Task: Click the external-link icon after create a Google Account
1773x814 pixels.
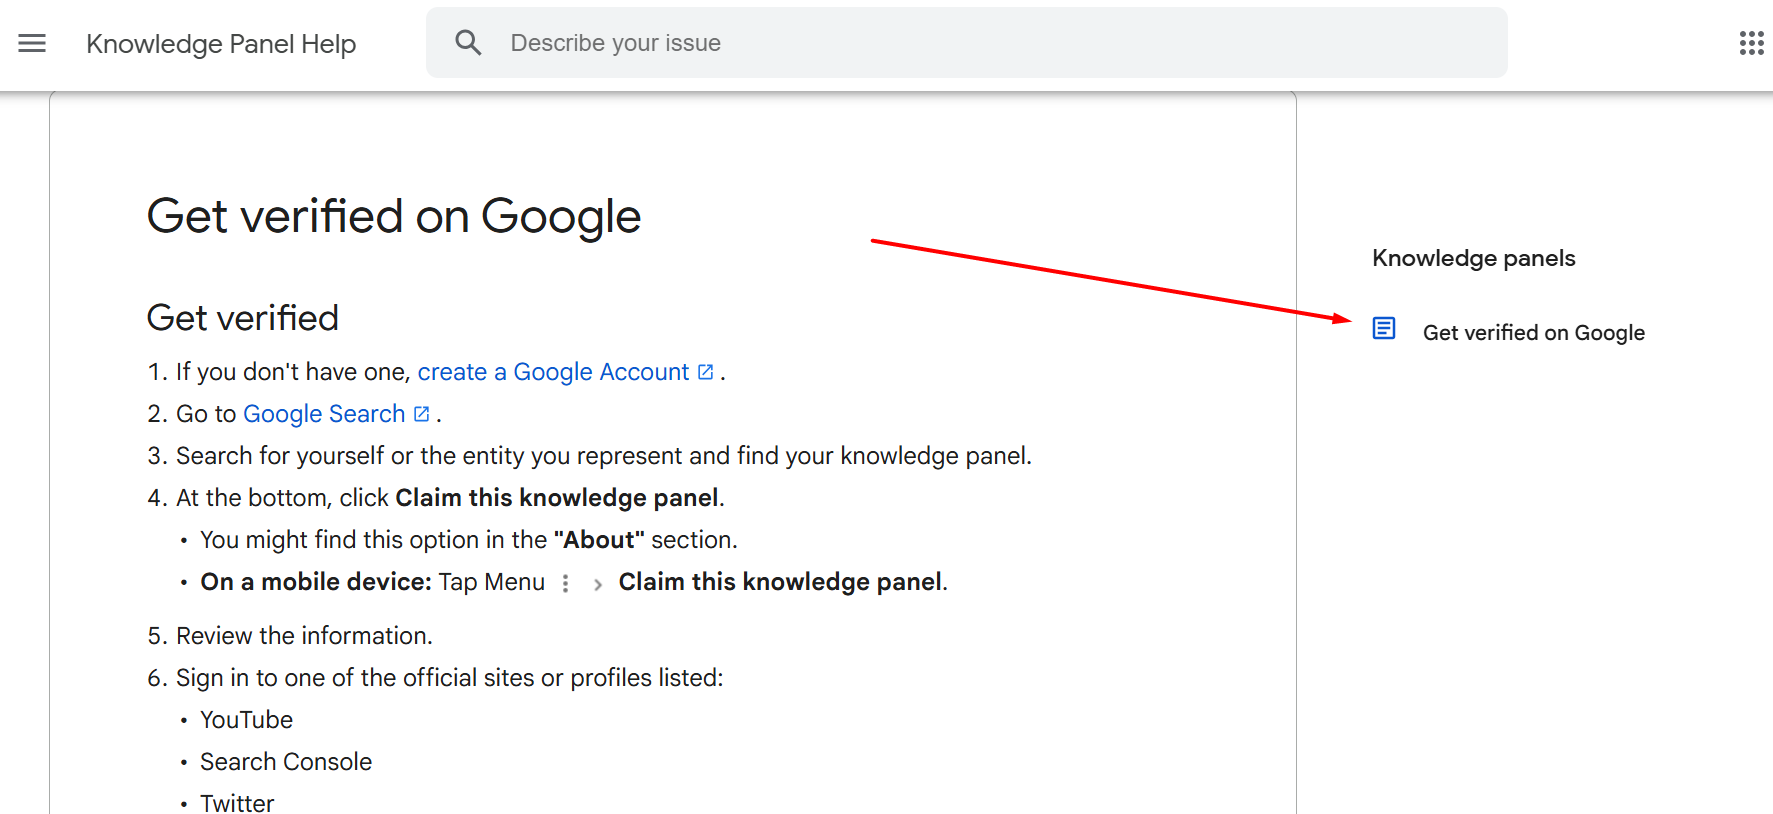Action: tap(705, 370)
